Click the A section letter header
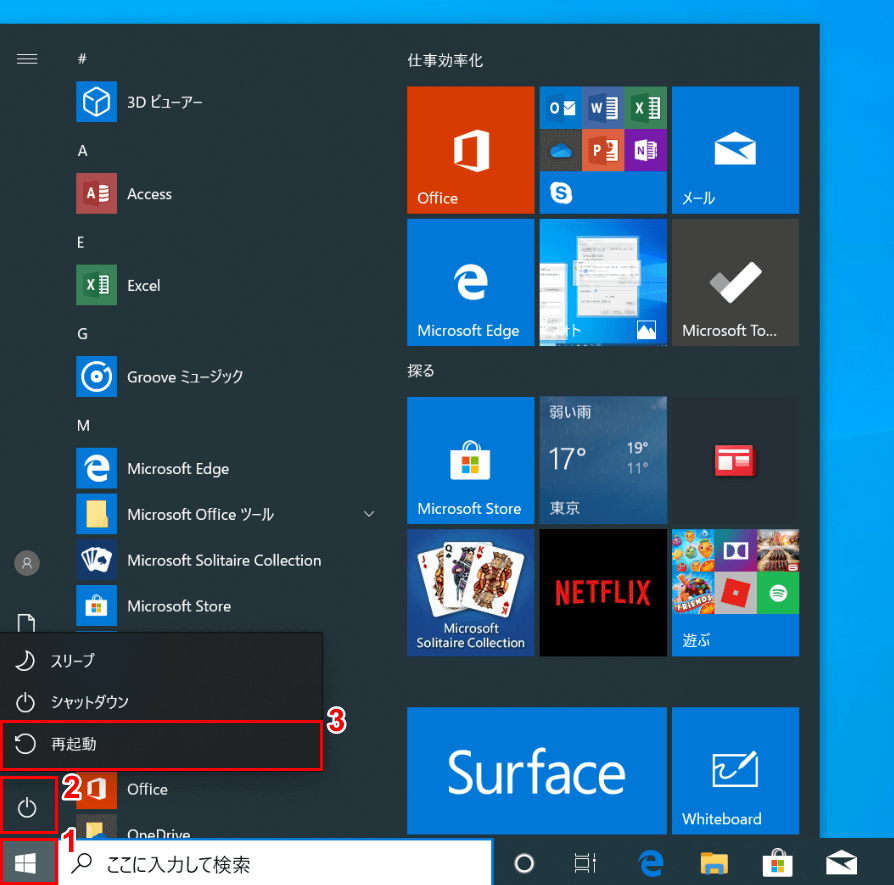Screen dimensions: 894x885 pyautogui.click(x=83, y=151)
